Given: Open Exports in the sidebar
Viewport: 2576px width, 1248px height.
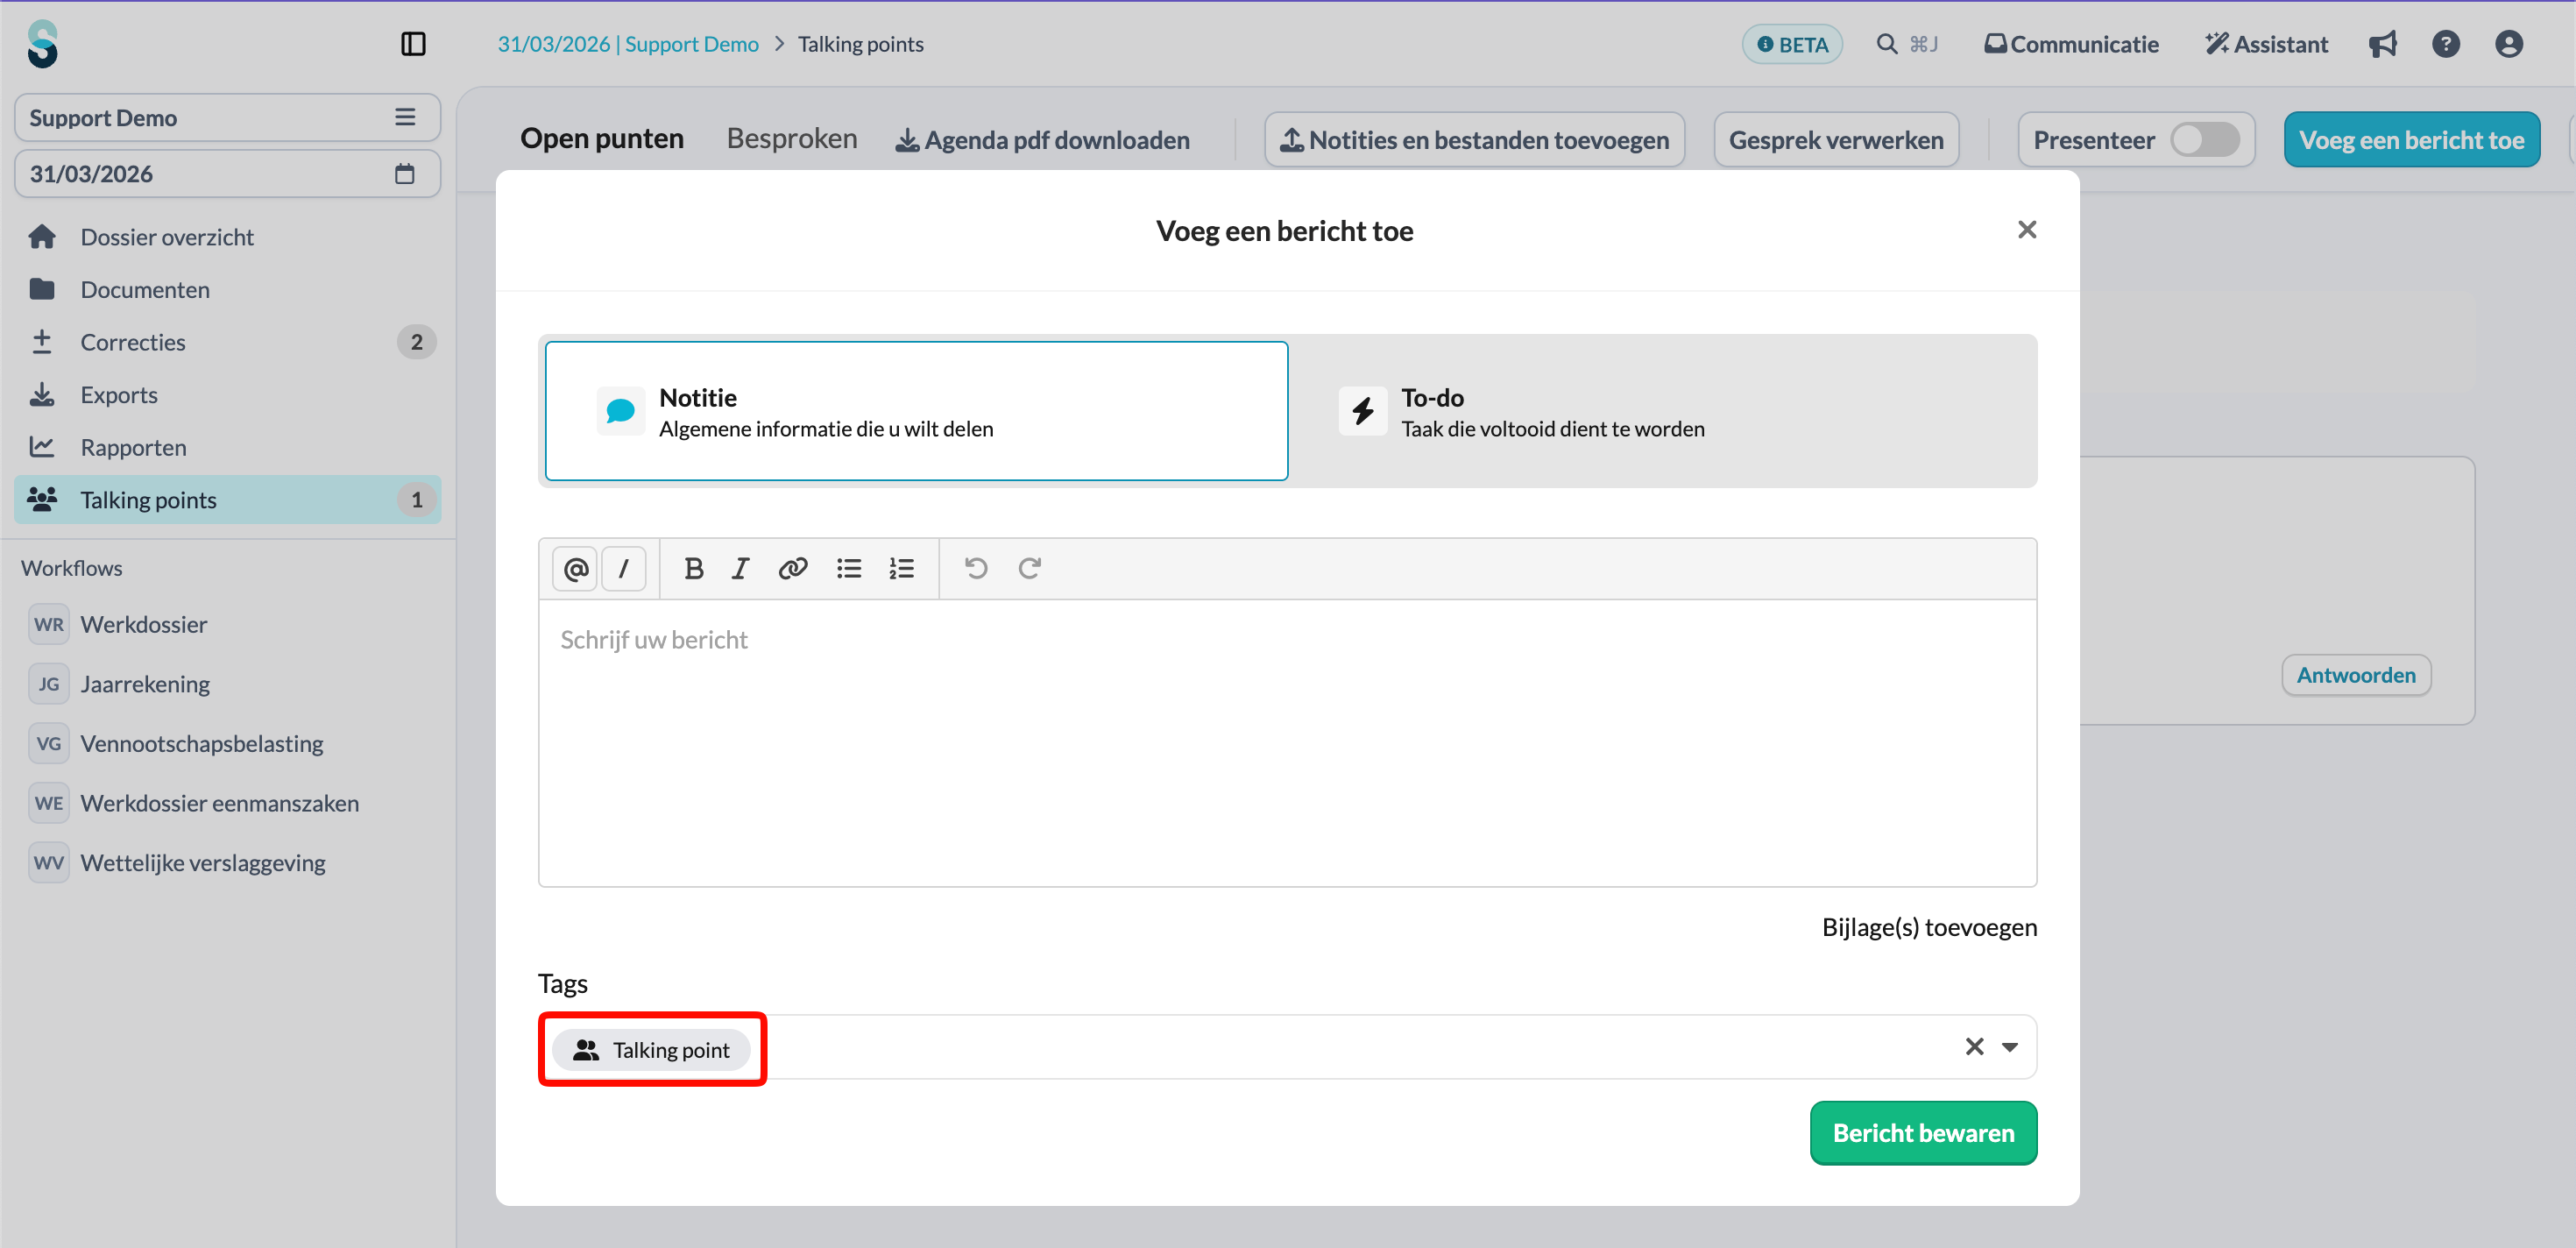Looking at the screenshot, I should click(x=228, y=395).
